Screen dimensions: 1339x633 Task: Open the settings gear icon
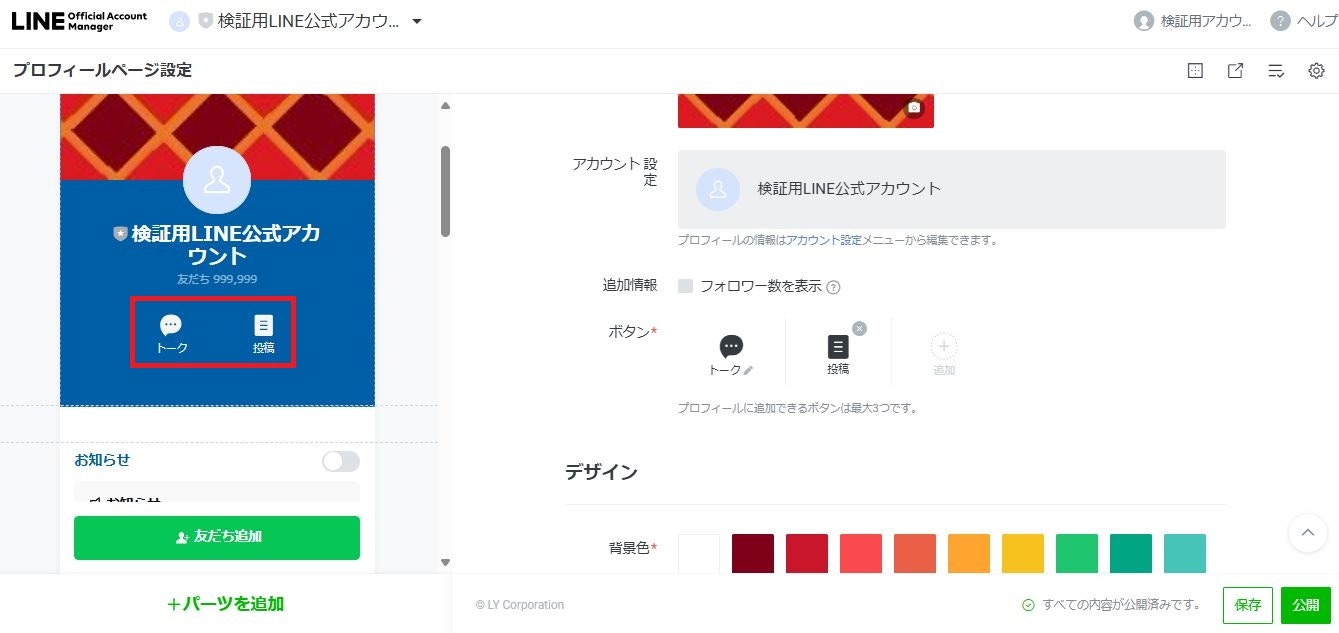(x=1317, y=71)
